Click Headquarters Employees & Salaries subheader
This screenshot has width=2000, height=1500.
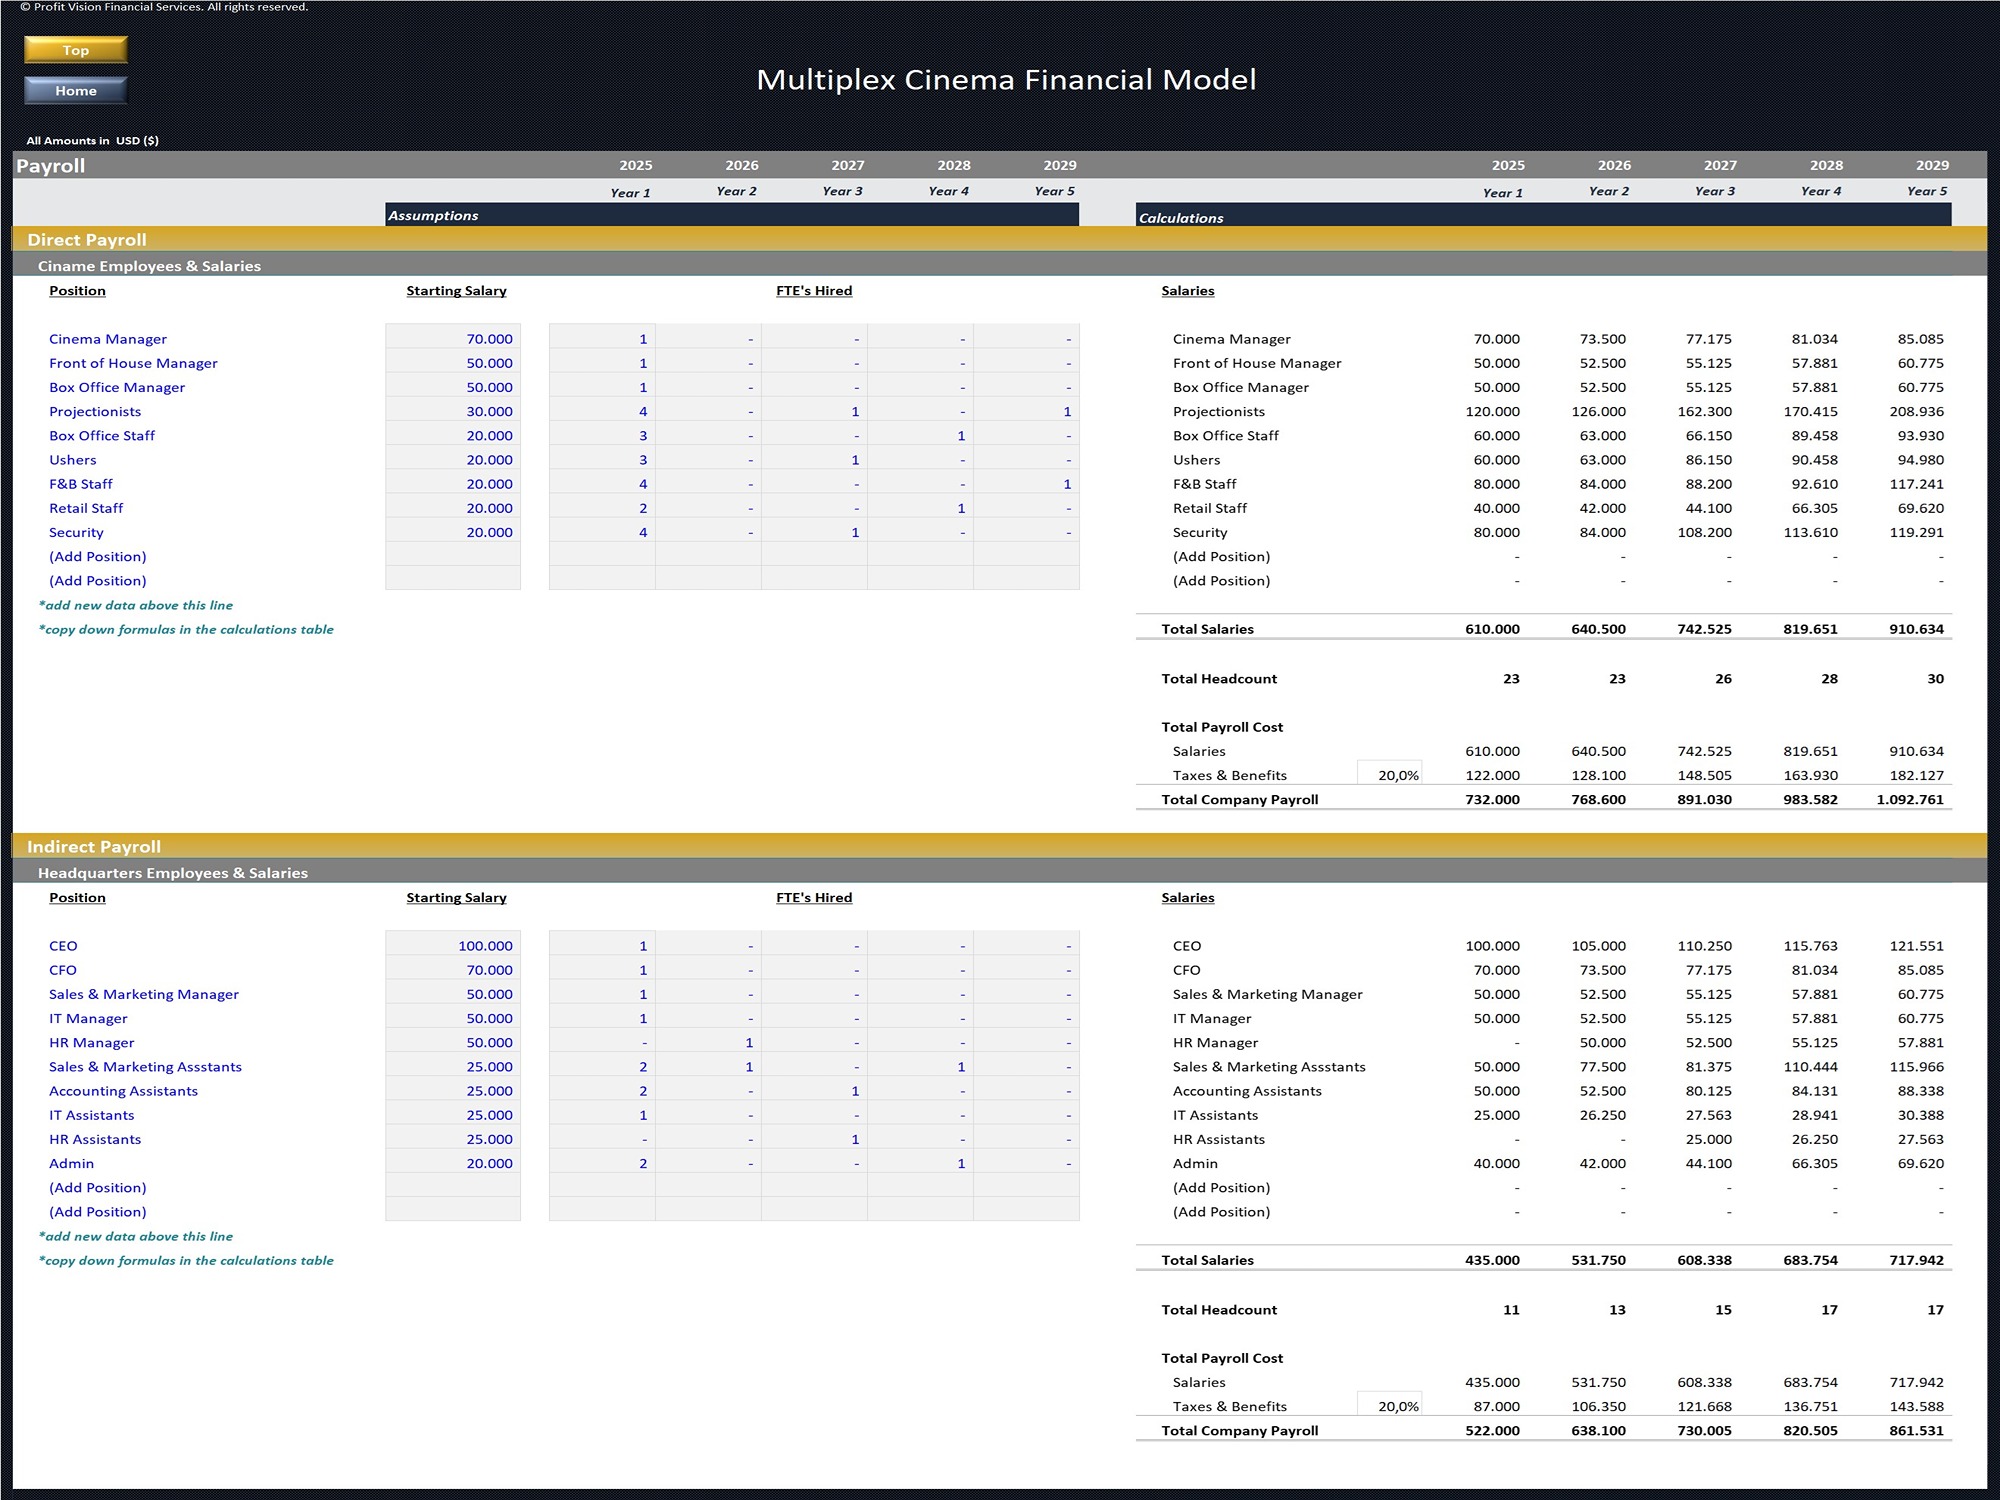[173, 873]
